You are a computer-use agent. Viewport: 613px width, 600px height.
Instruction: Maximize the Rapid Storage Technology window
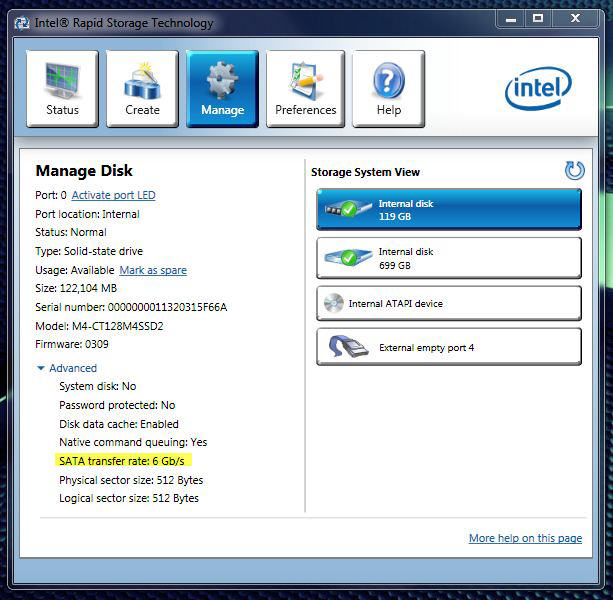click(538, 19)
